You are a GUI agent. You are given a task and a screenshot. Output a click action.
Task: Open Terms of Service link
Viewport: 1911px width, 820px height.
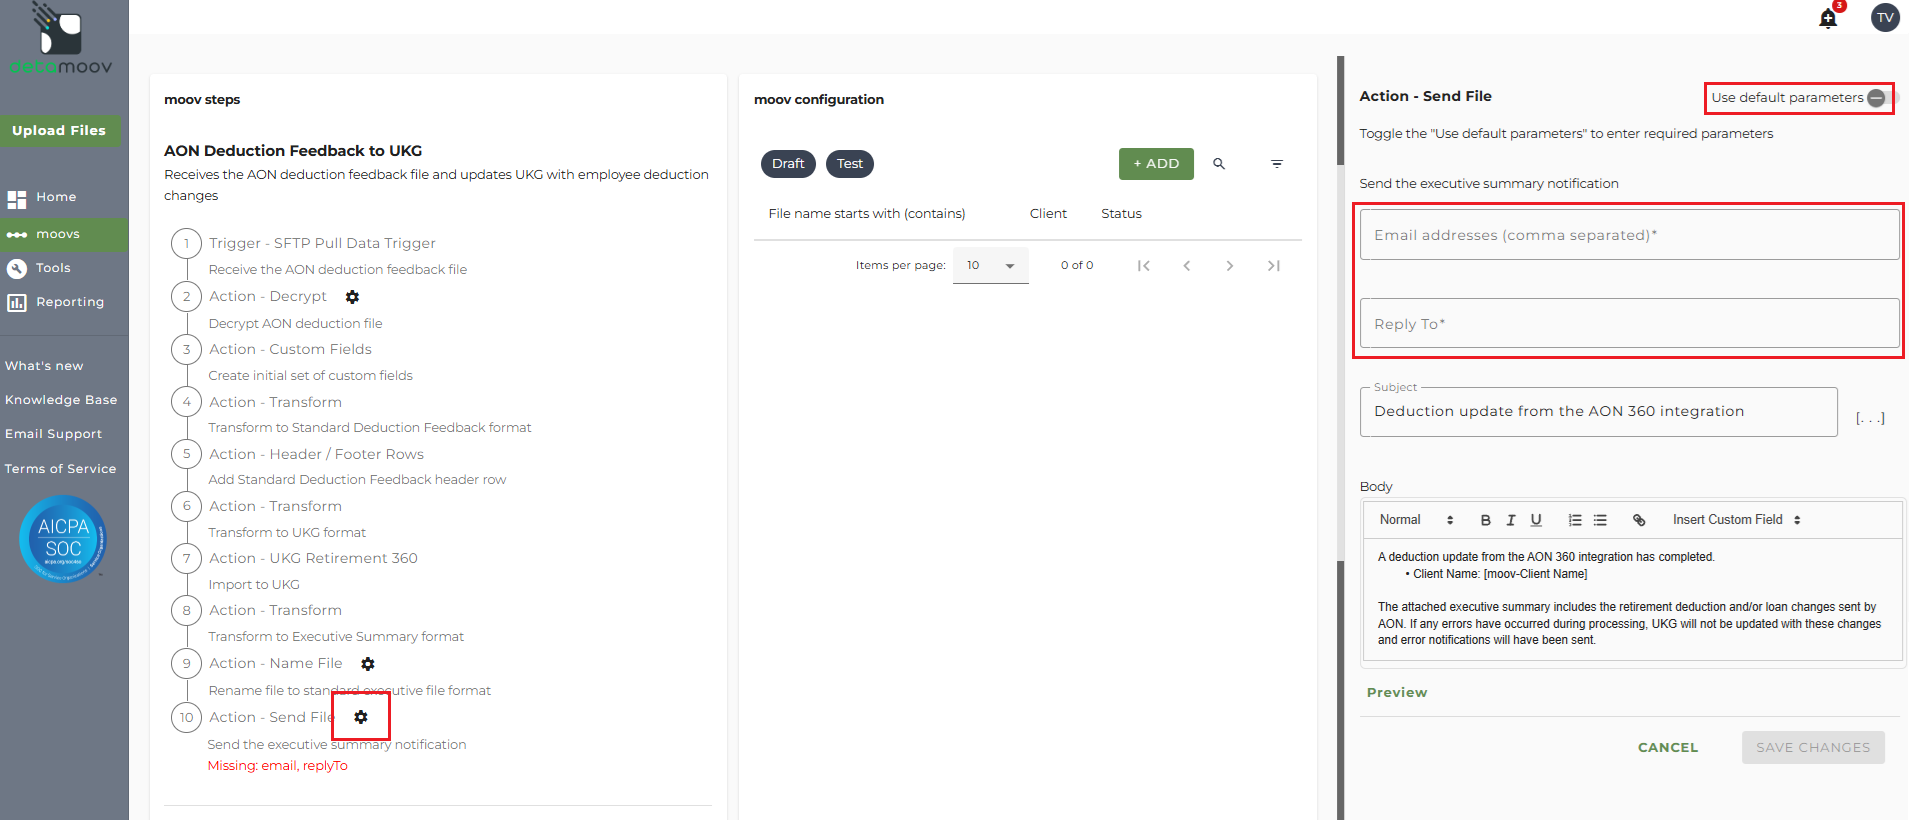click(x=60, y=469)
